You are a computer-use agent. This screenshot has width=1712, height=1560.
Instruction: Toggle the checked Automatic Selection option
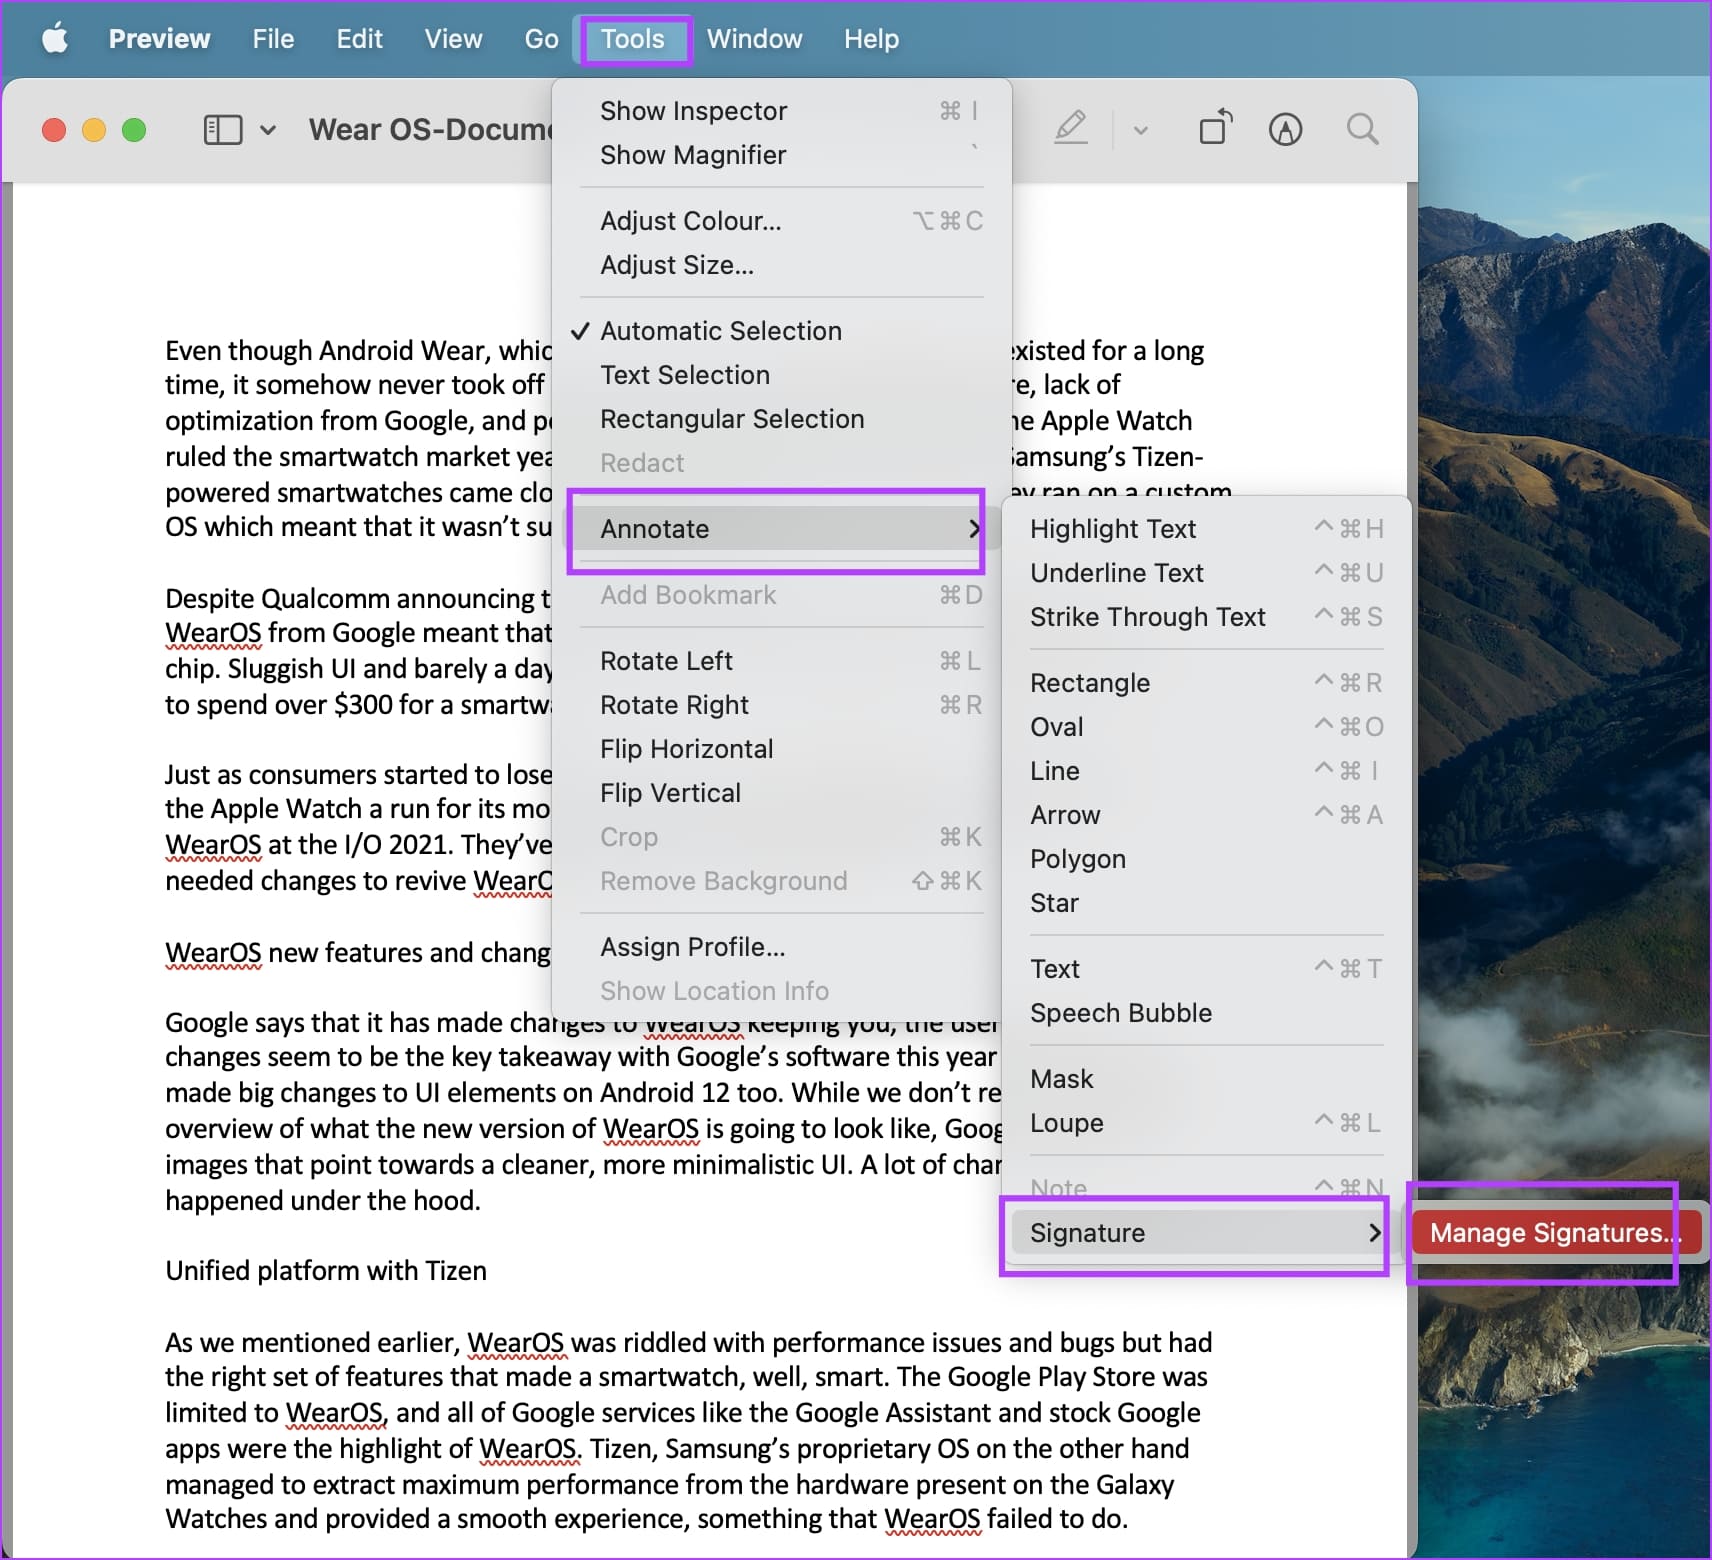click(782, 331)
